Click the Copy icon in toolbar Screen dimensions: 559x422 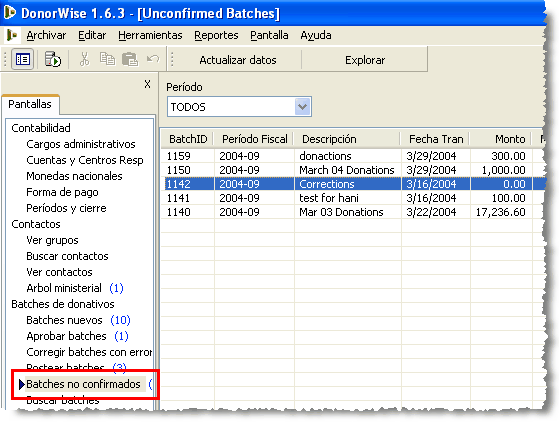tap(107, 59)
